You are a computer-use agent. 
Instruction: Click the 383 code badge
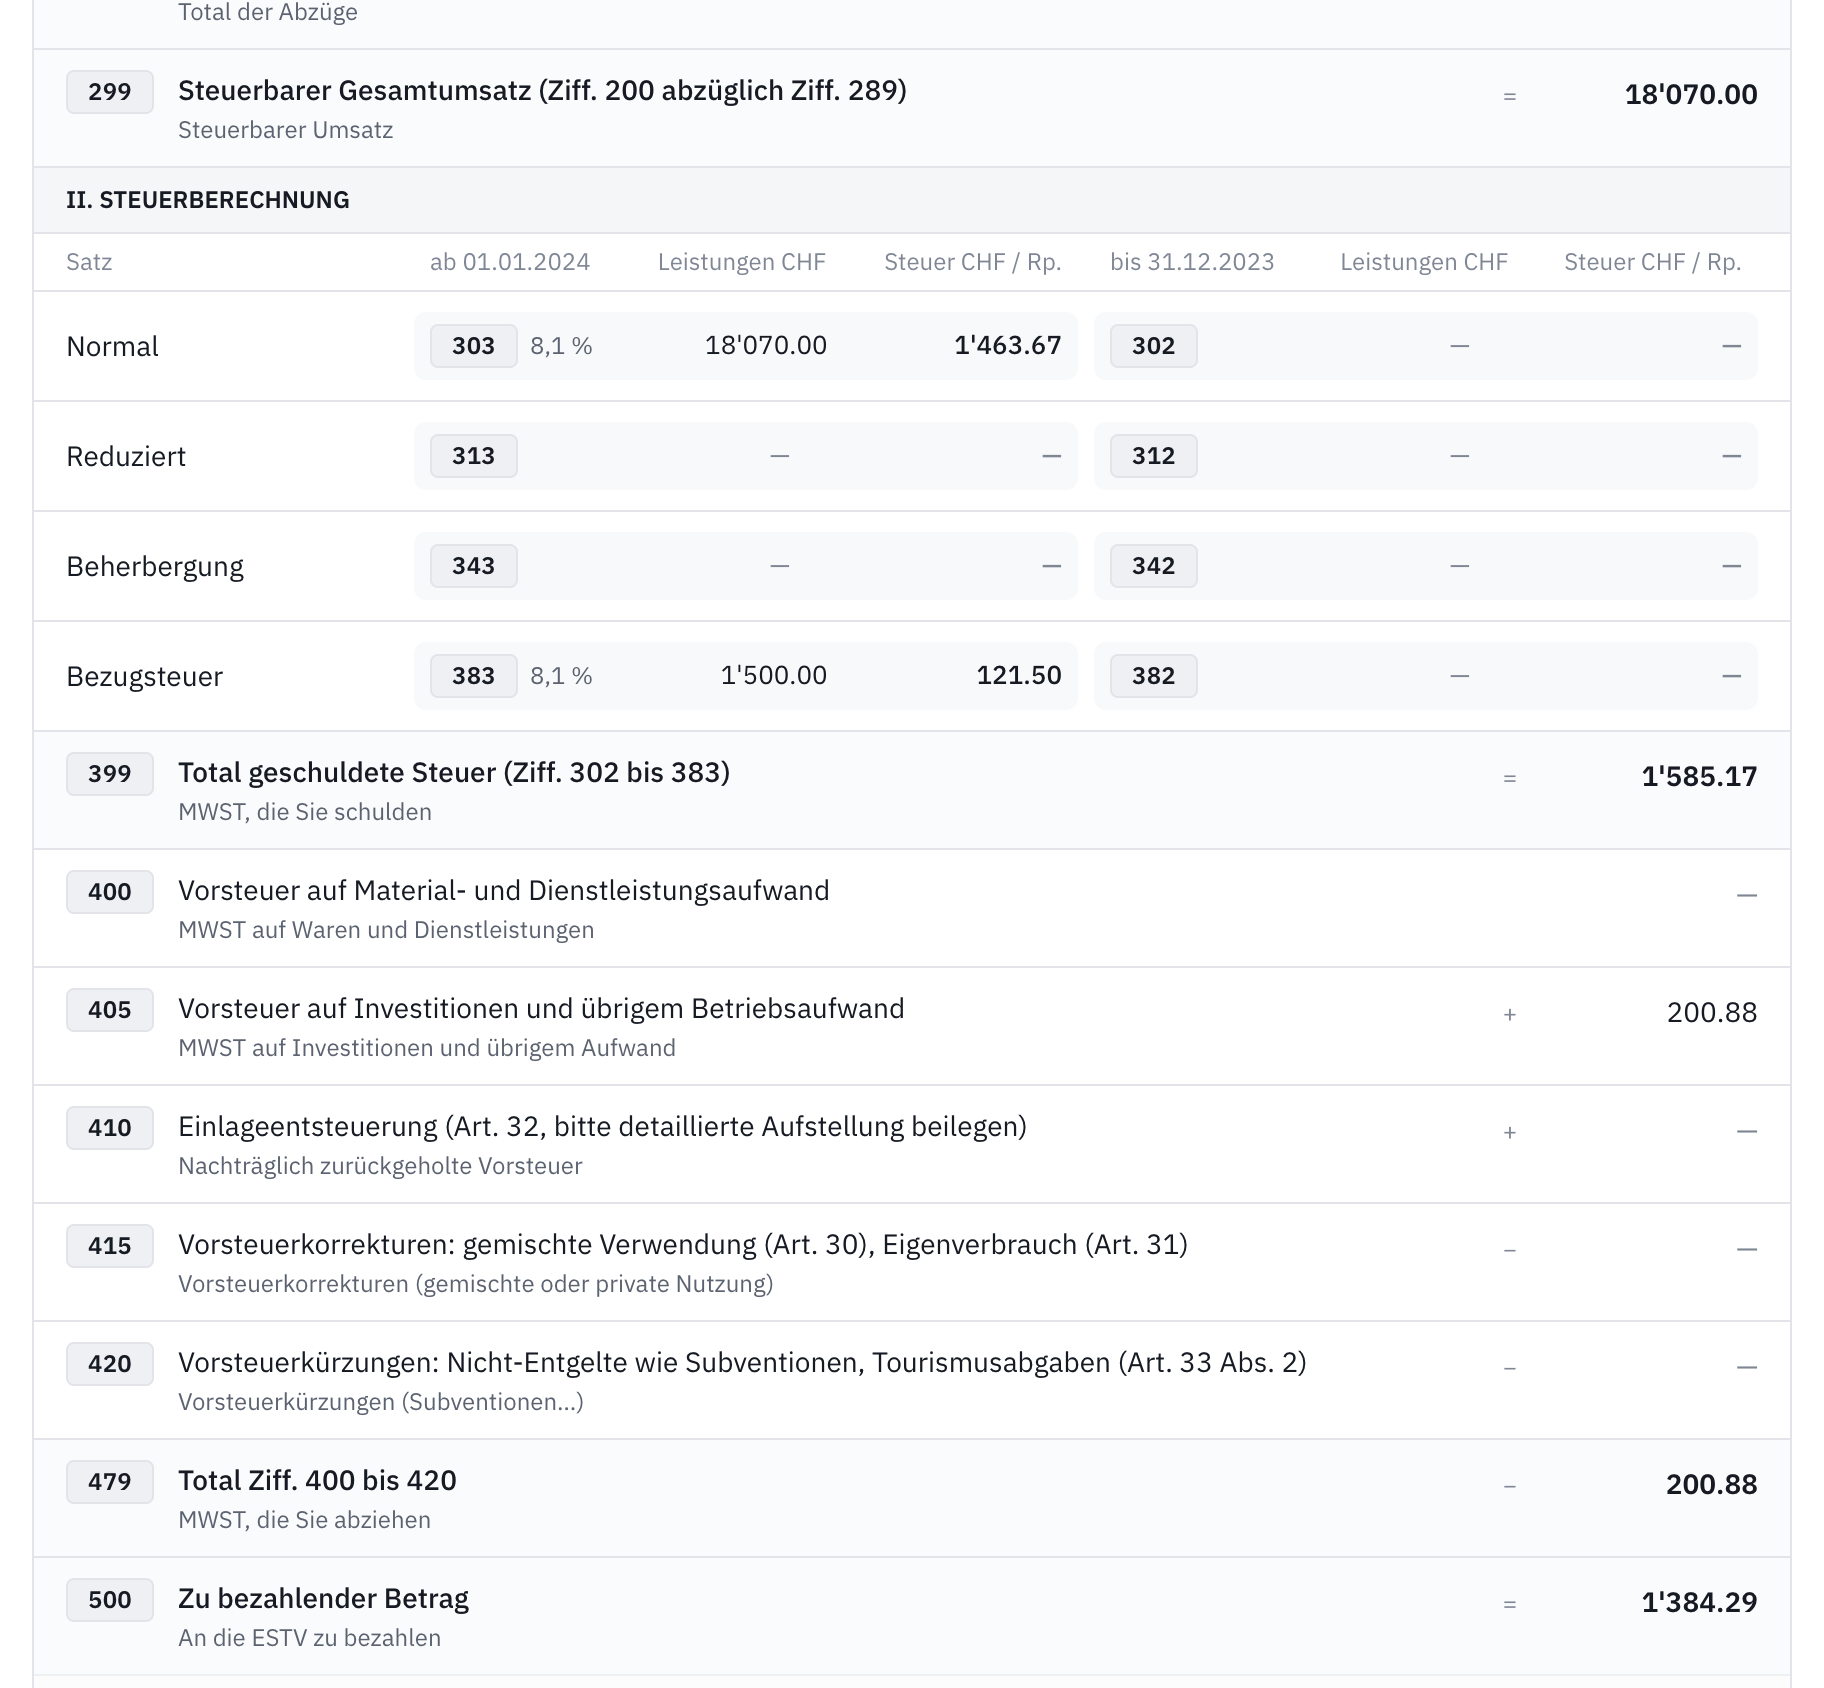tap(474, 676)
